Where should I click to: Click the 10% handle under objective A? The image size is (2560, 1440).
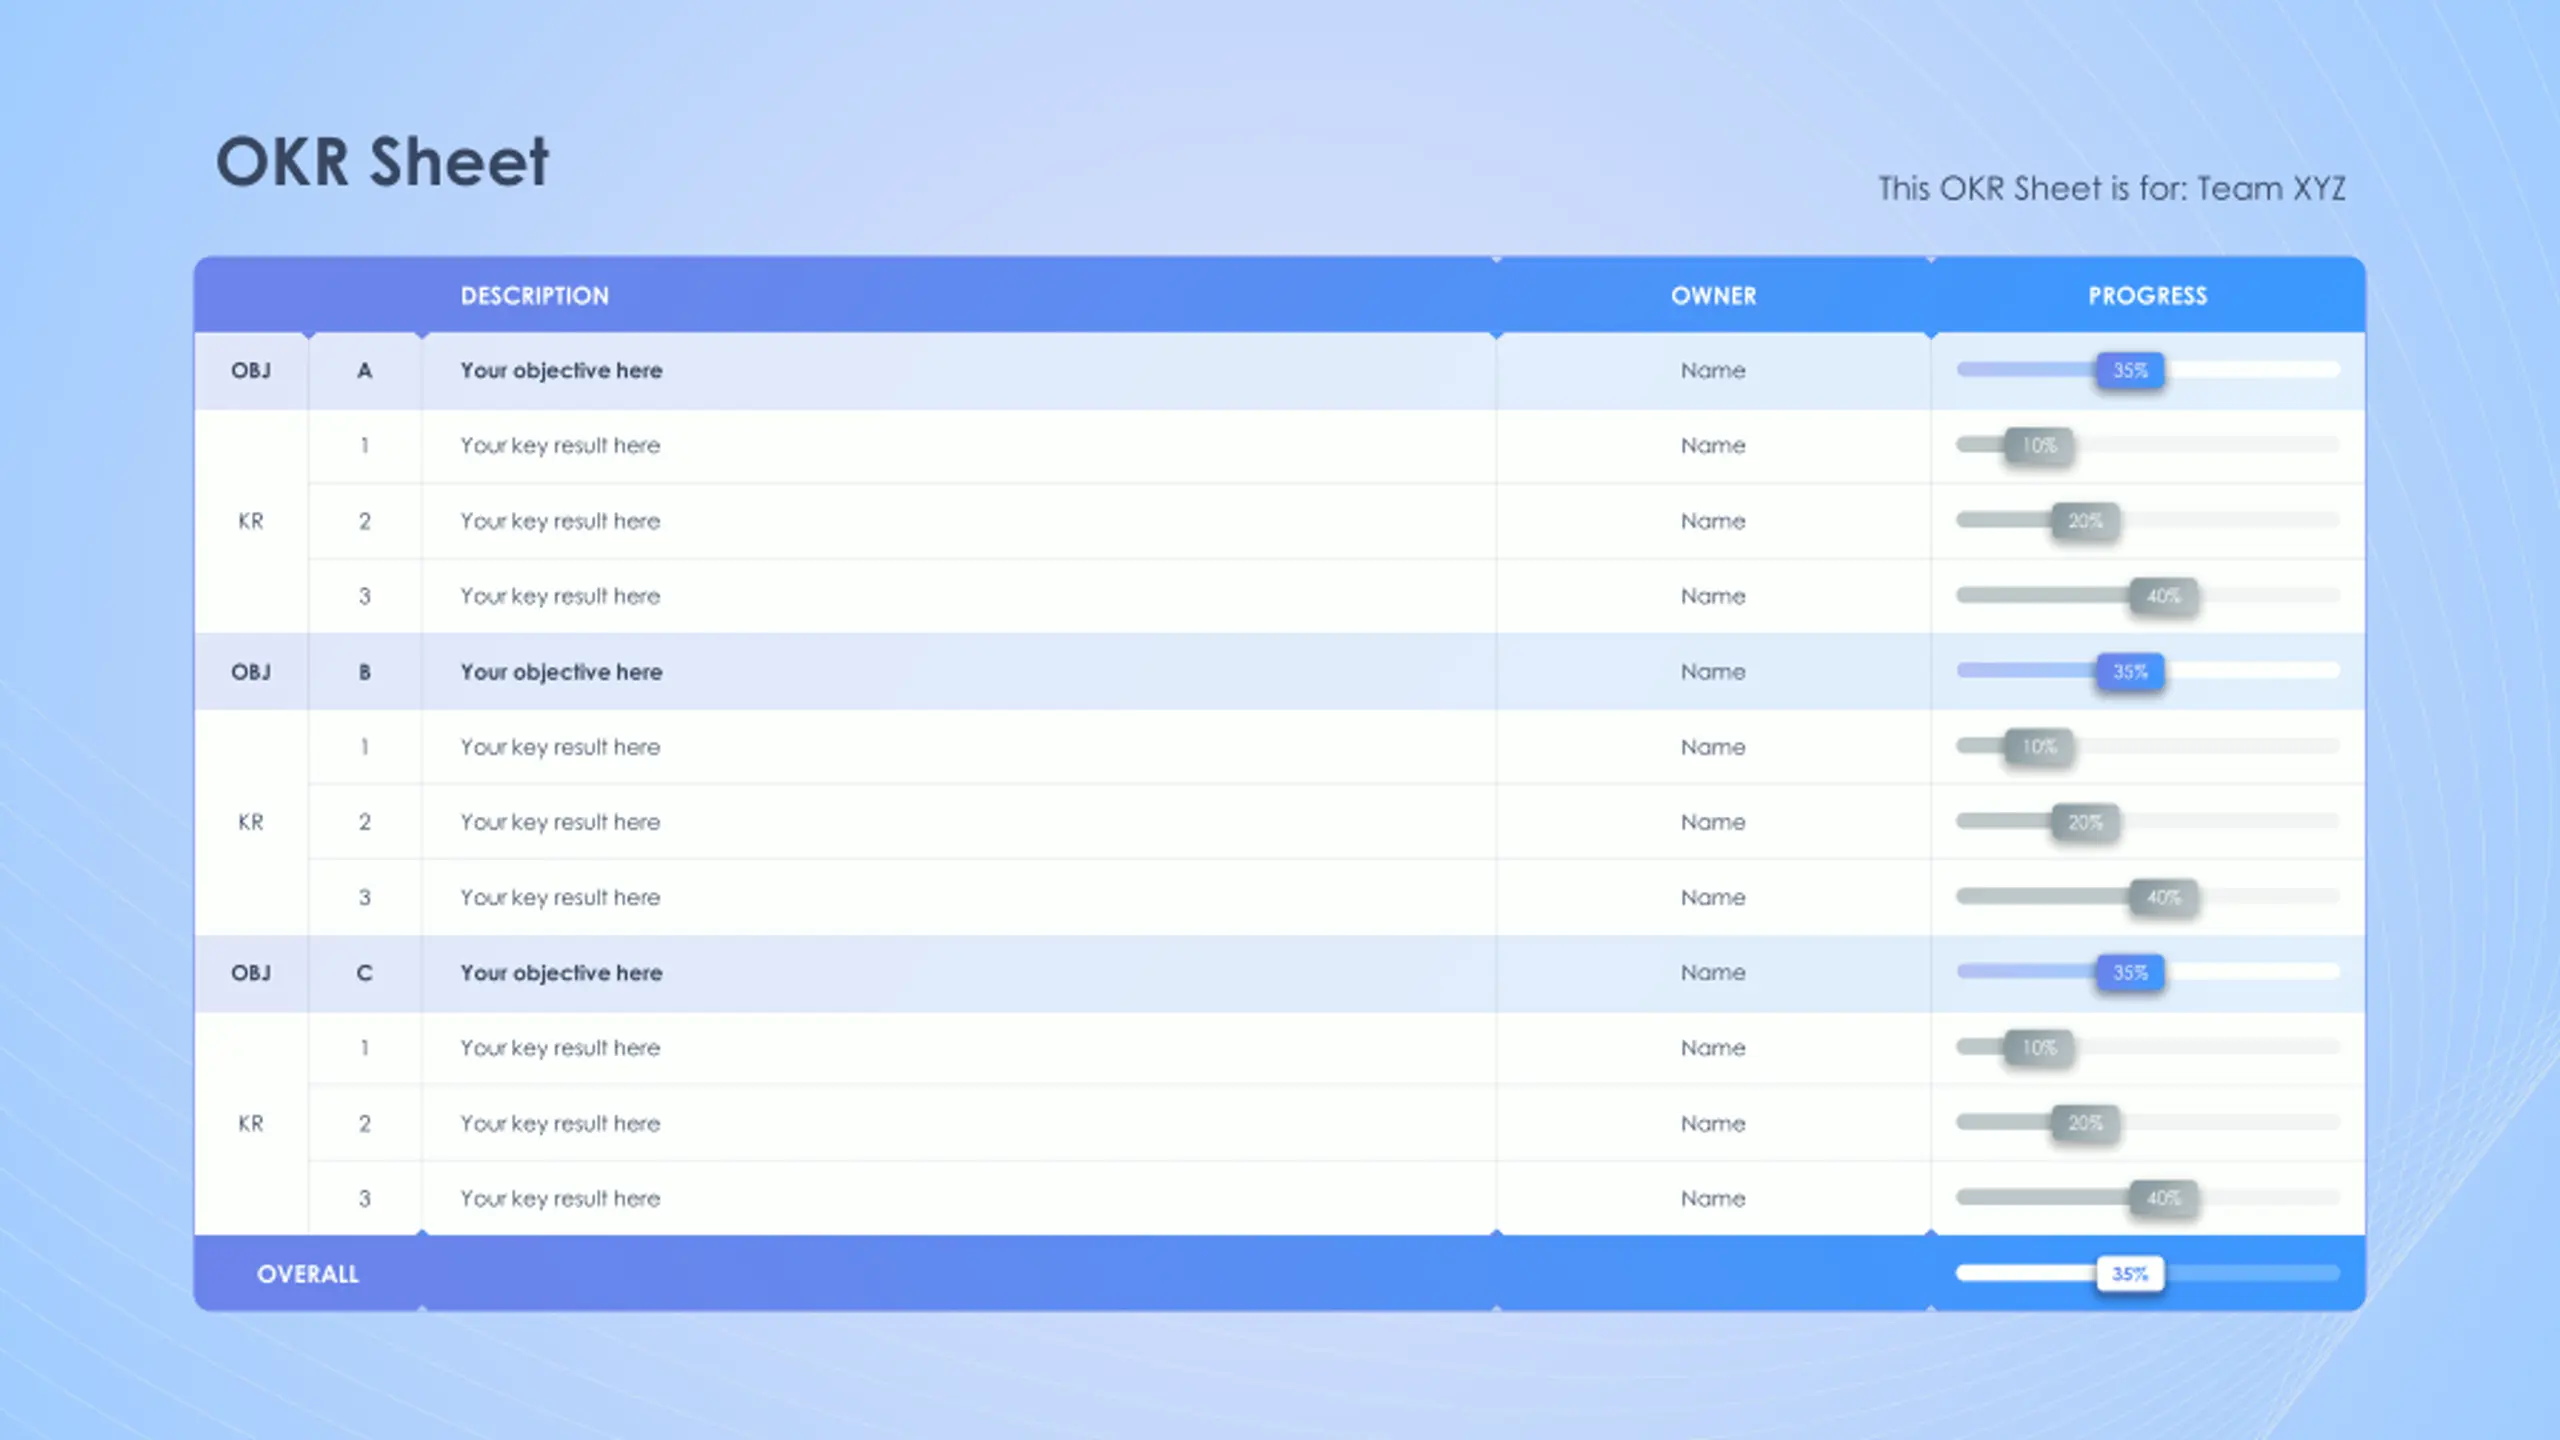2039,446
